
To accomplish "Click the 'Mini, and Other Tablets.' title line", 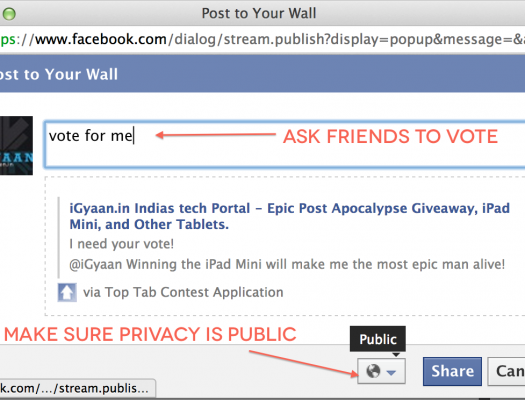I will tap(149, 224).
